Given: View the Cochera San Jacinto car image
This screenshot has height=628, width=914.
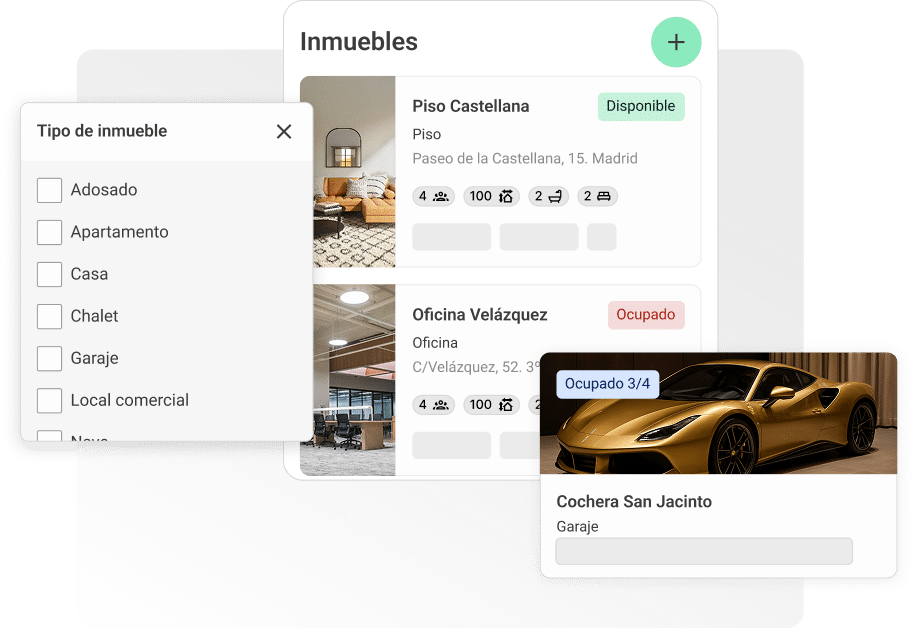Looking at the screenshot, I should [x=719, y=413].
